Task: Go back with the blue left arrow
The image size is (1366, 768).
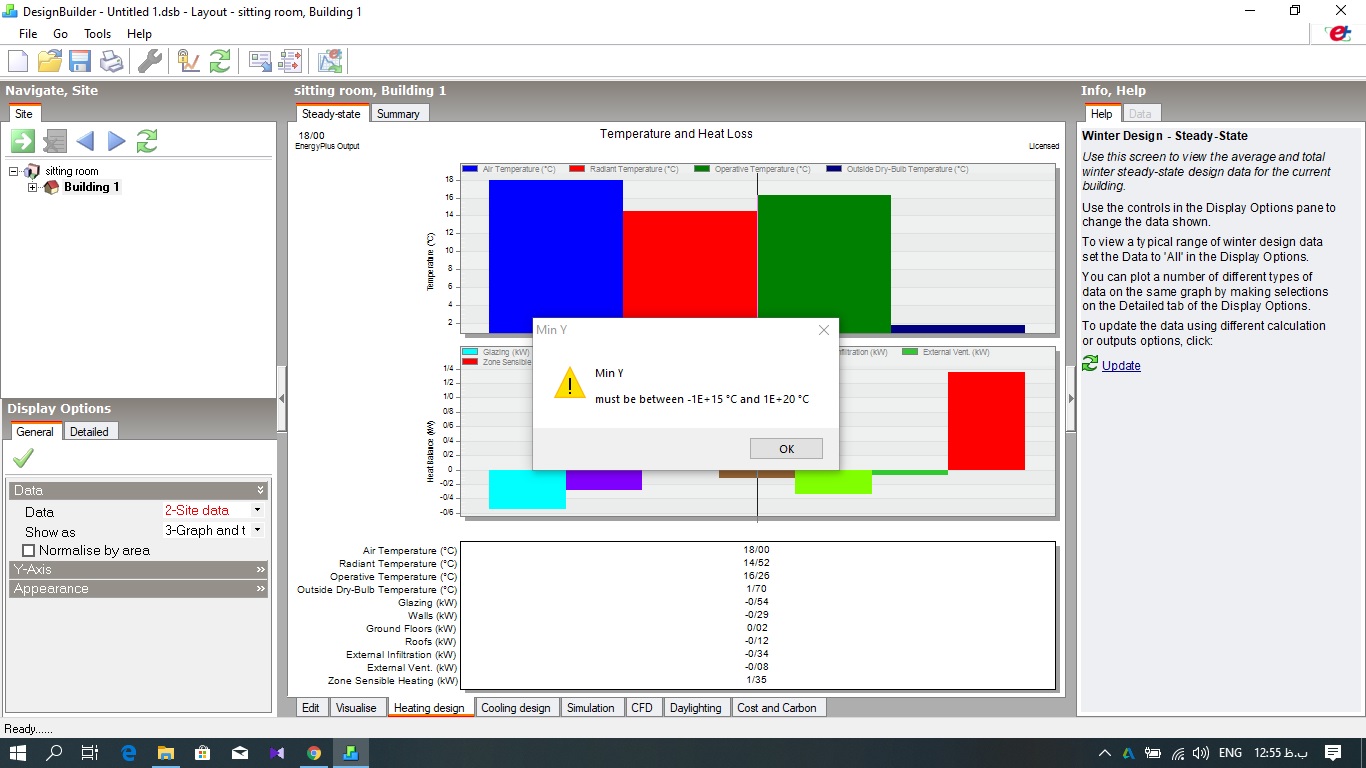Action: coord(85,141)
